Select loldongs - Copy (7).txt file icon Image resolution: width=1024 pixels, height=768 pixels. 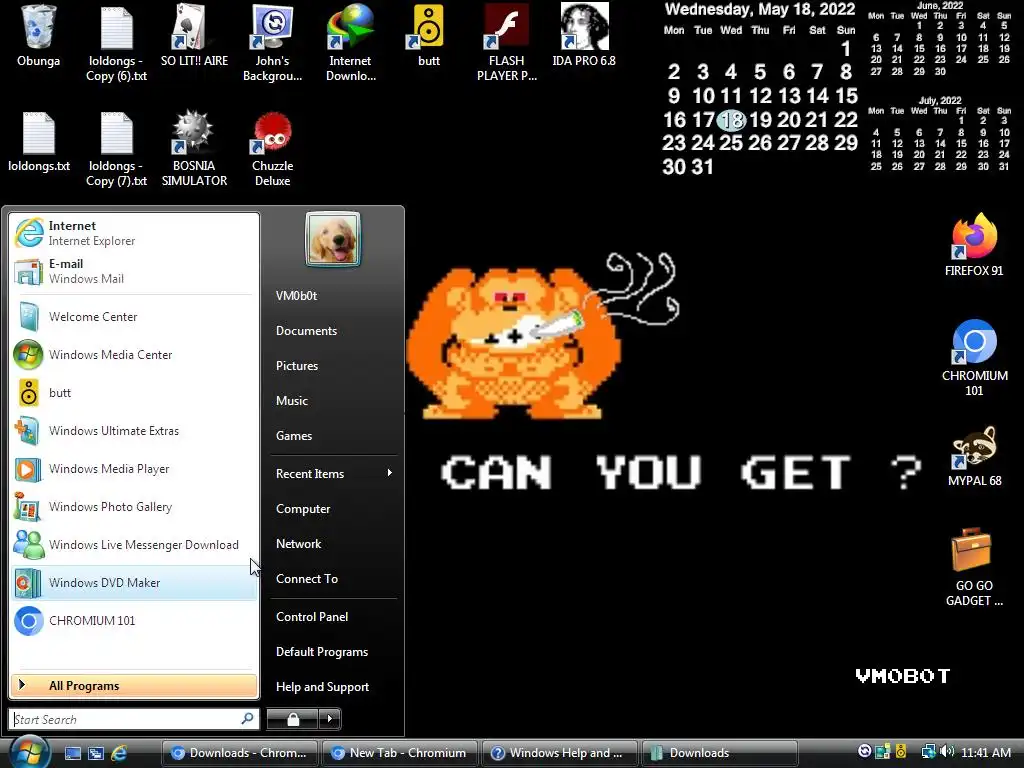(116, 149)
